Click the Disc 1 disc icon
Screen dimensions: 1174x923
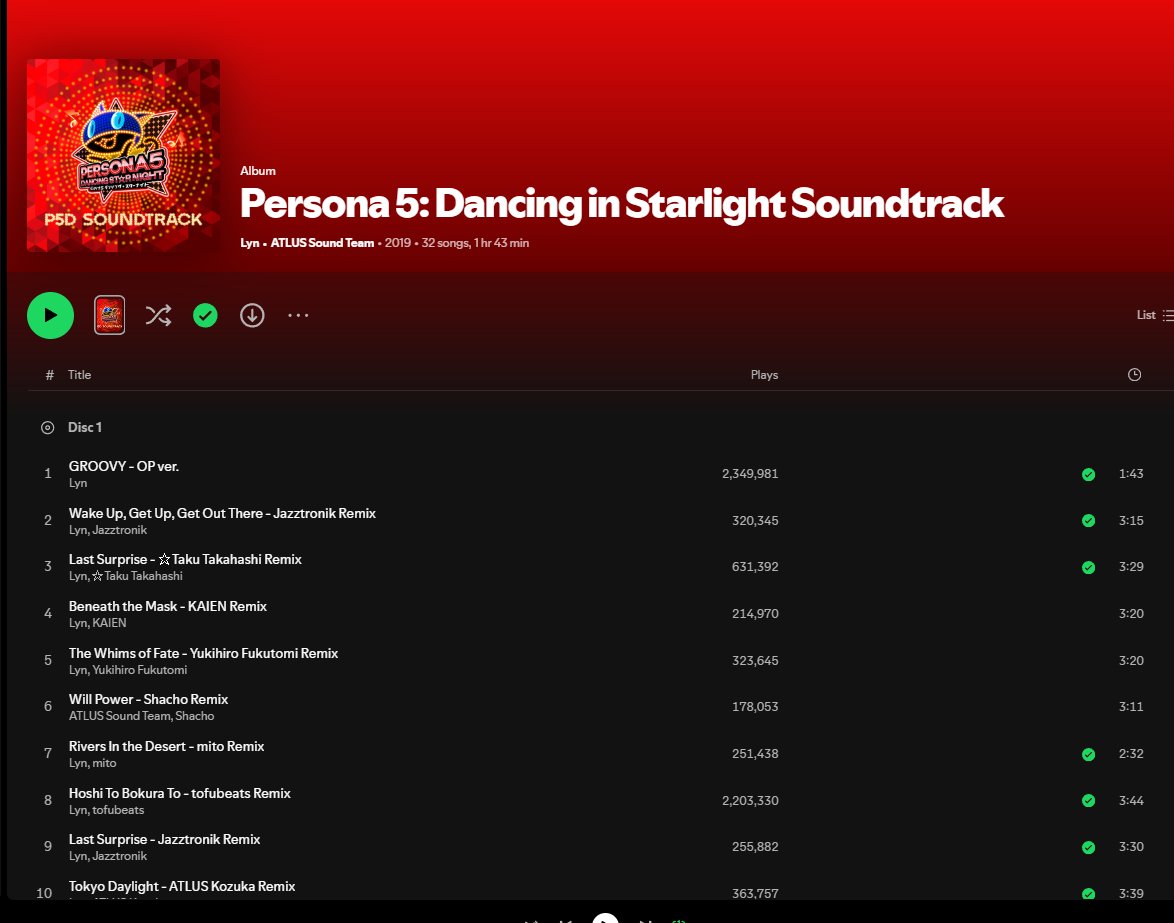(47, 427)
